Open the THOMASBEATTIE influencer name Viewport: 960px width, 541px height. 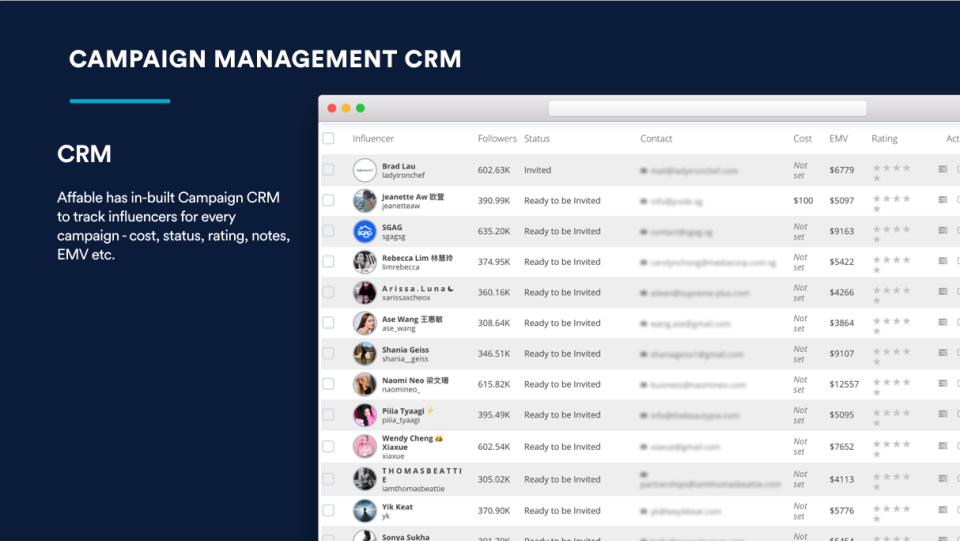(422, 475)
